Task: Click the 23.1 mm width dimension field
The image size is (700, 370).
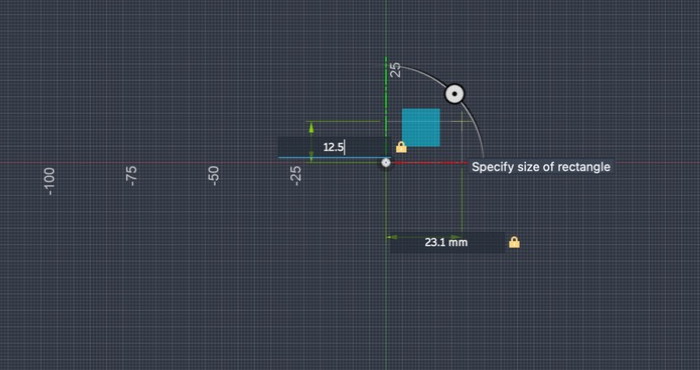Action: 447,242
